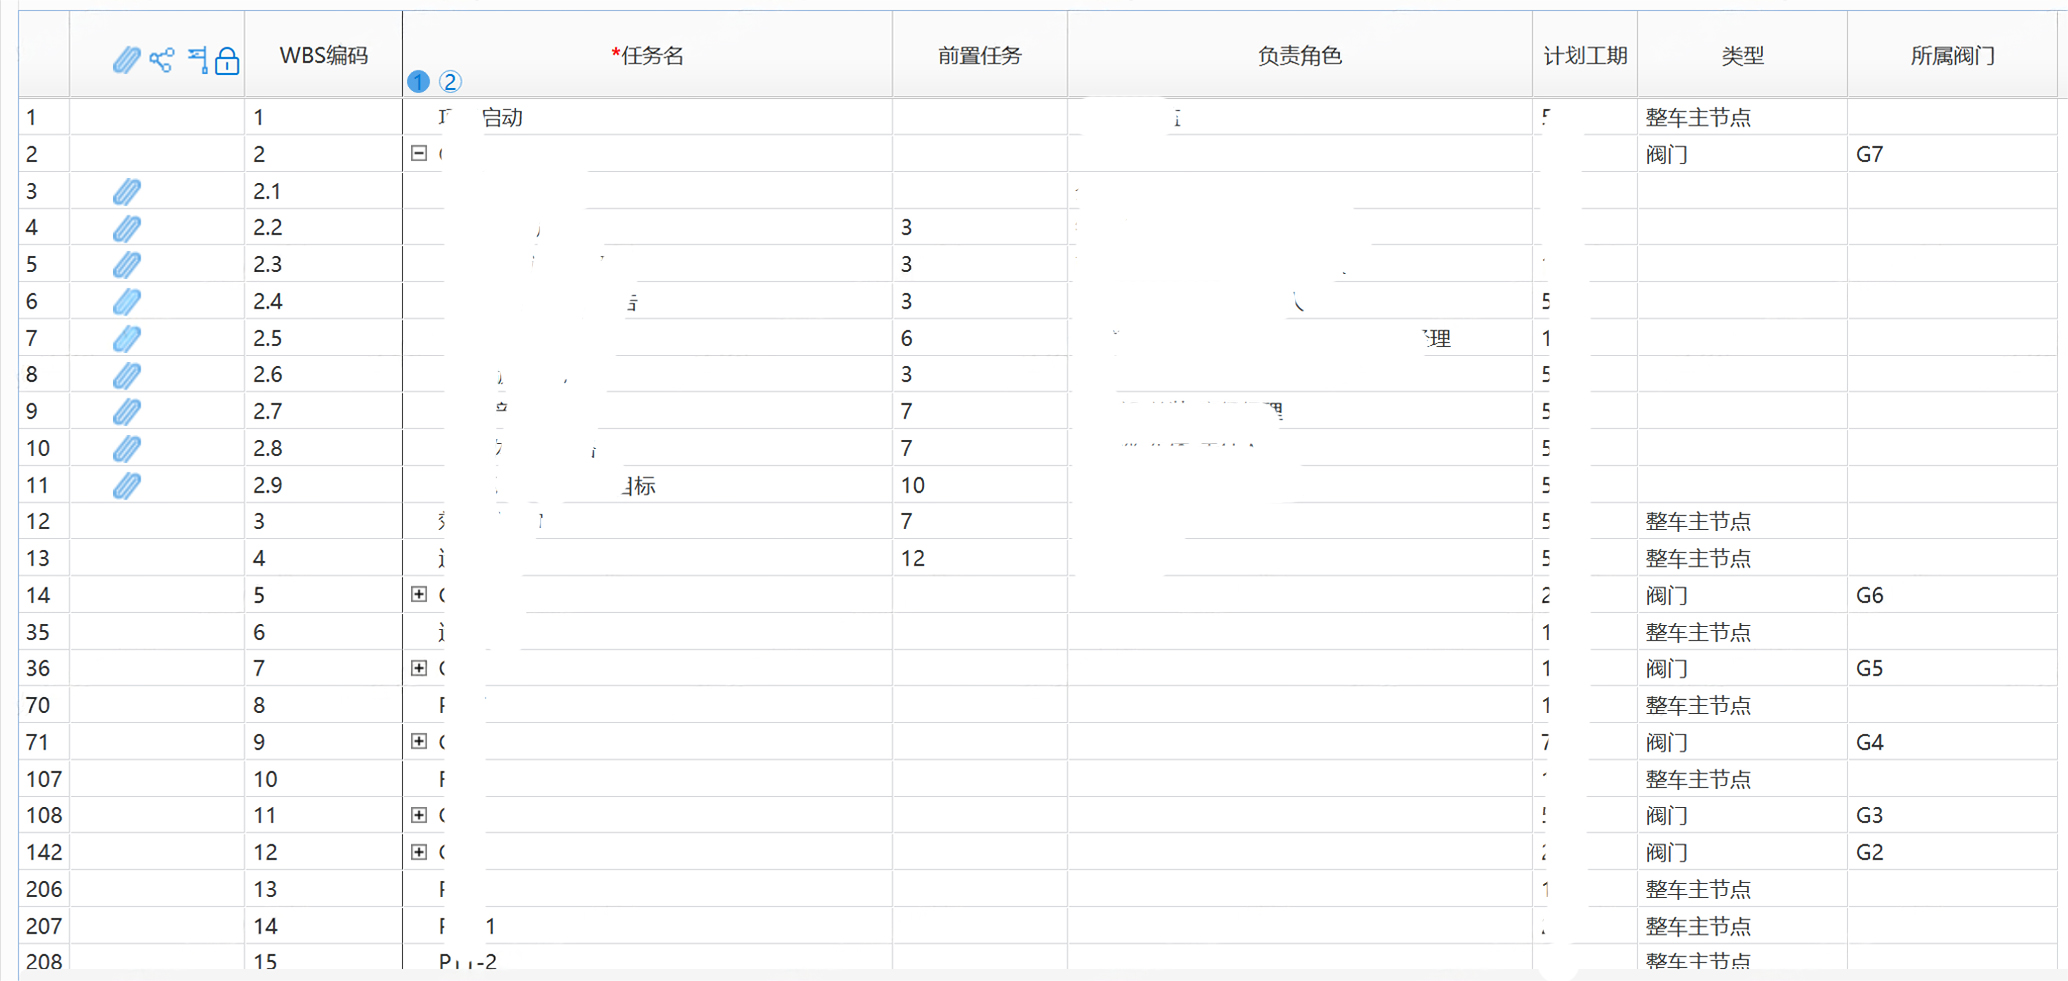Click the 计划工期 column header
Screen dimensions: 2068x981
[x=1584, y=55]
